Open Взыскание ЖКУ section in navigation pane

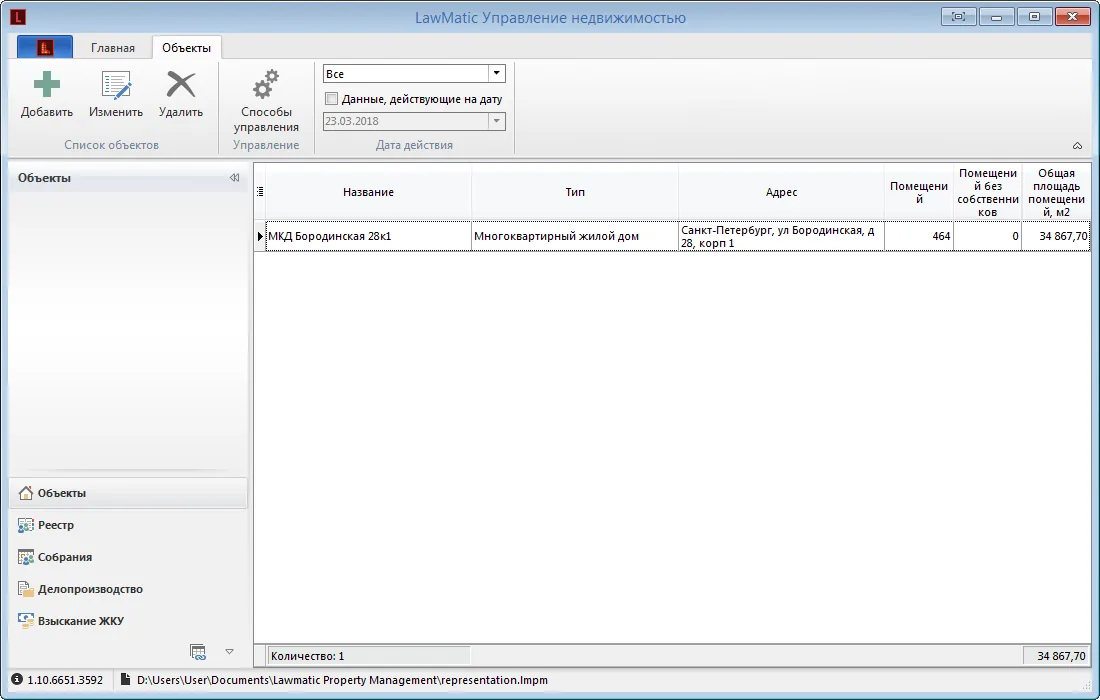[128, 621]
